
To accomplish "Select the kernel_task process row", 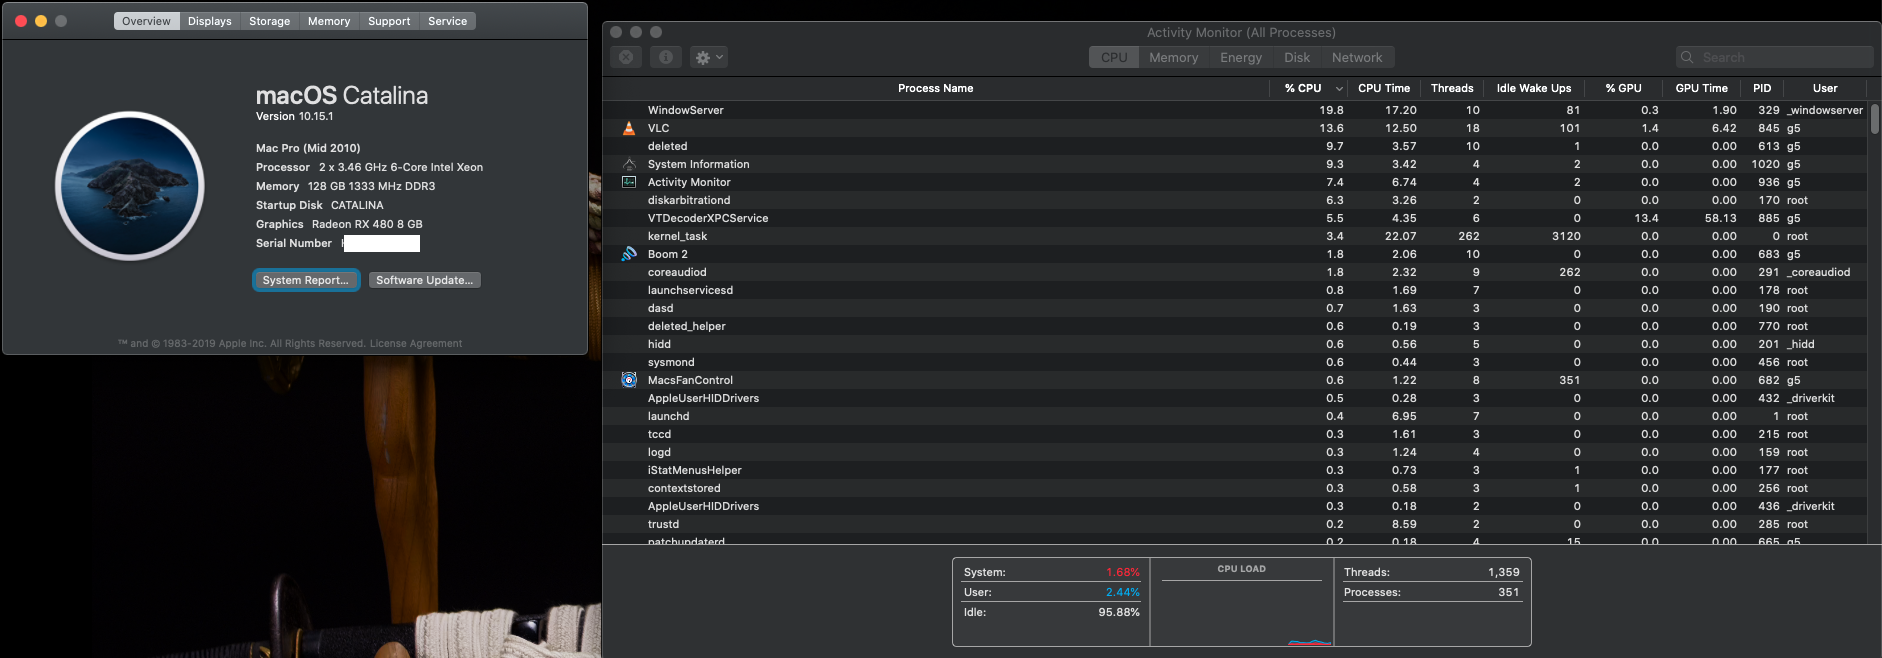I will (1234, 236).
